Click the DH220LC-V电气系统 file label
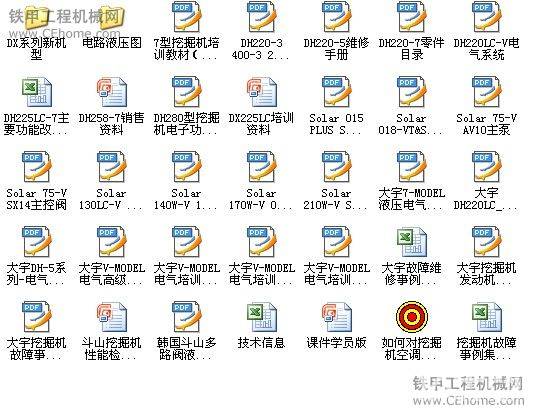534x416 pixels. coord(486,49)
